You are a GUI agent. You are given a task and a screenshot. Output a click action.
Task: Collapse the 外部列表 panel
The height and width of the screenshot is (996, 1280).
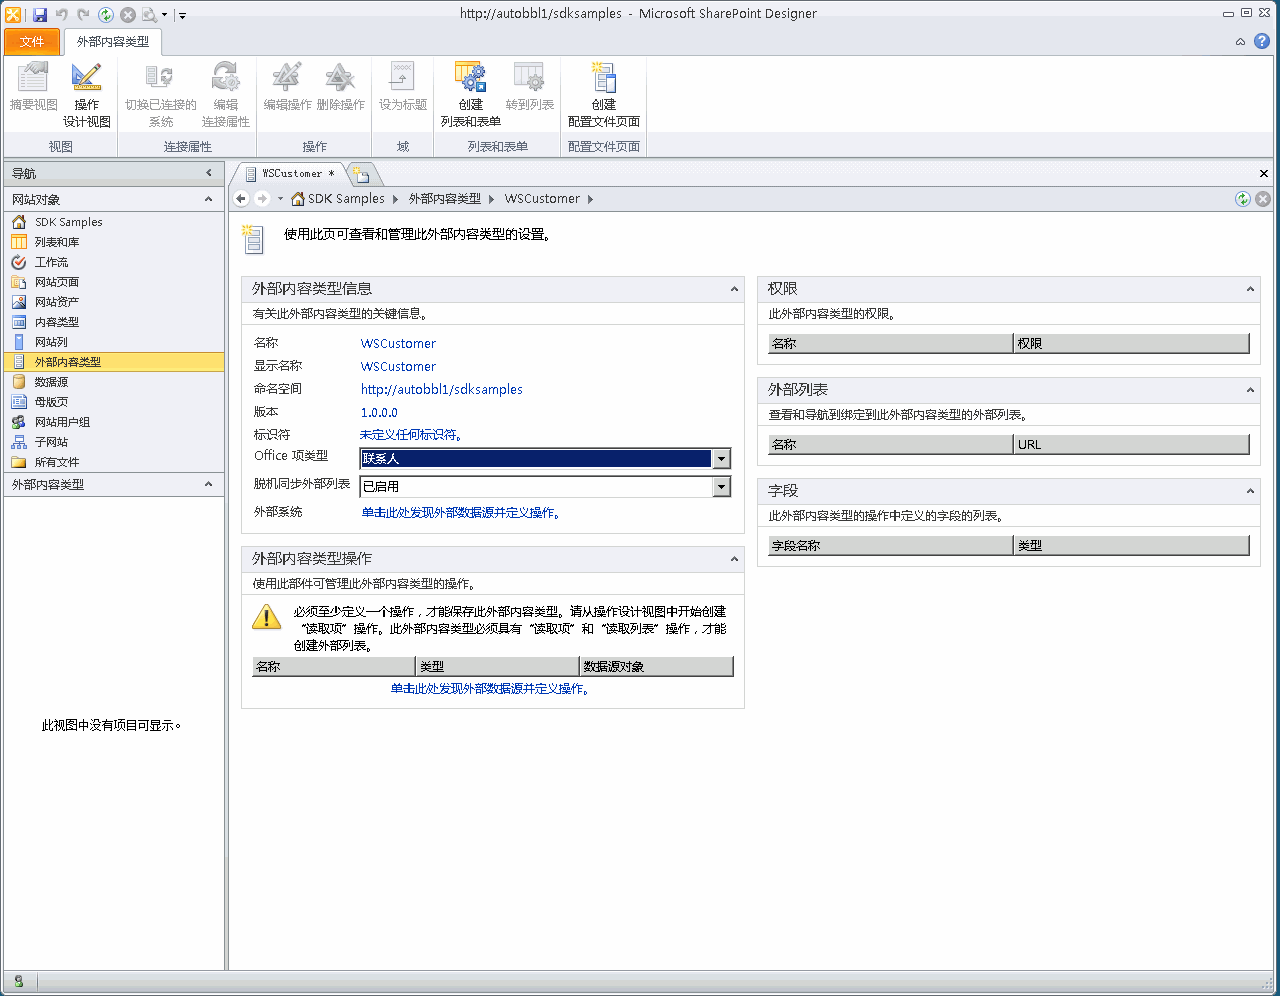click(x=1250, y=390)
